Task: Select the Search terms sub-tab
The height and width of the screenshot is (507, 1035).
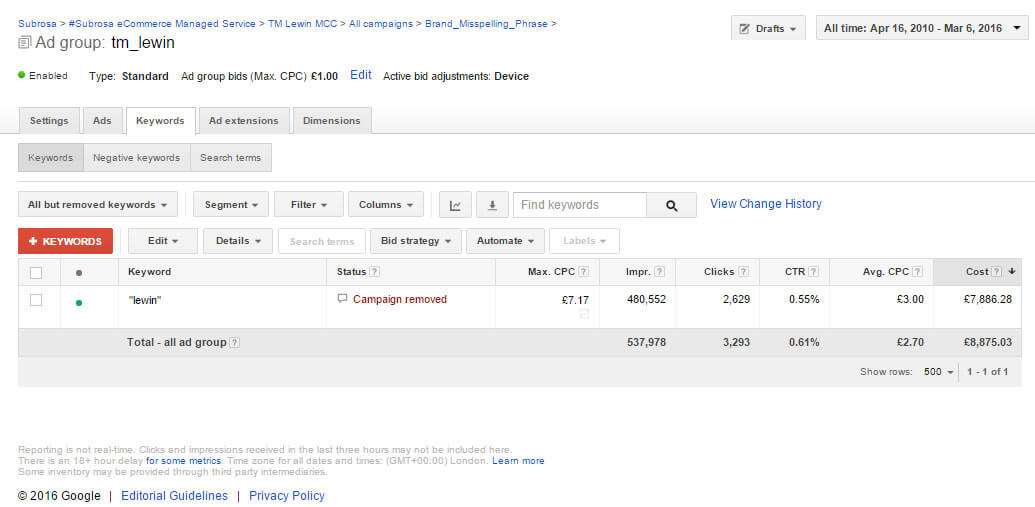Action: [230, 158]
